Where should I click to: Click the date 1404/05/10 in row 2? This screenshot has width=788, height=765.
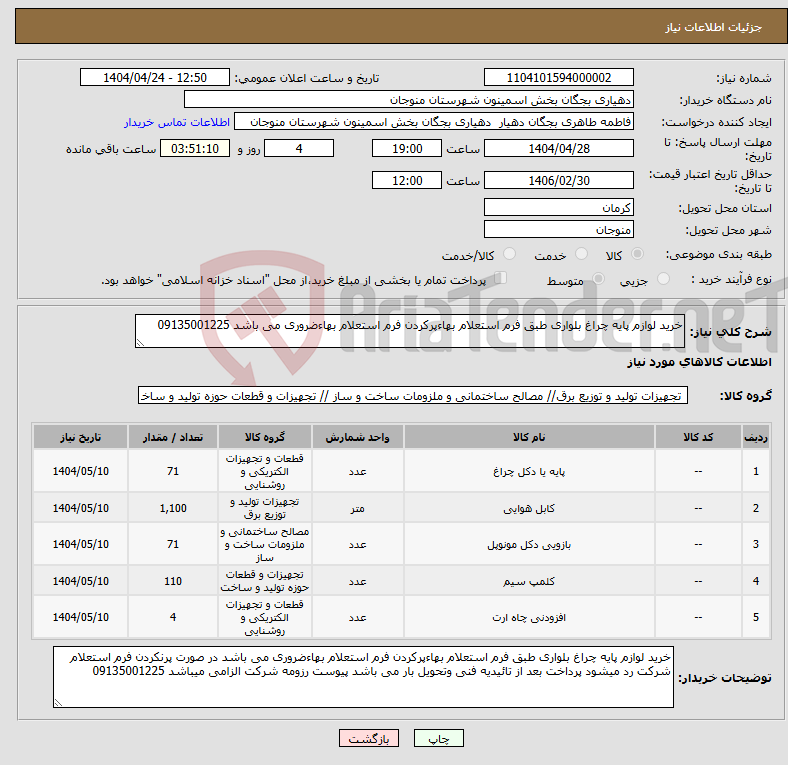pyautogui.click(x=80, y=508)
